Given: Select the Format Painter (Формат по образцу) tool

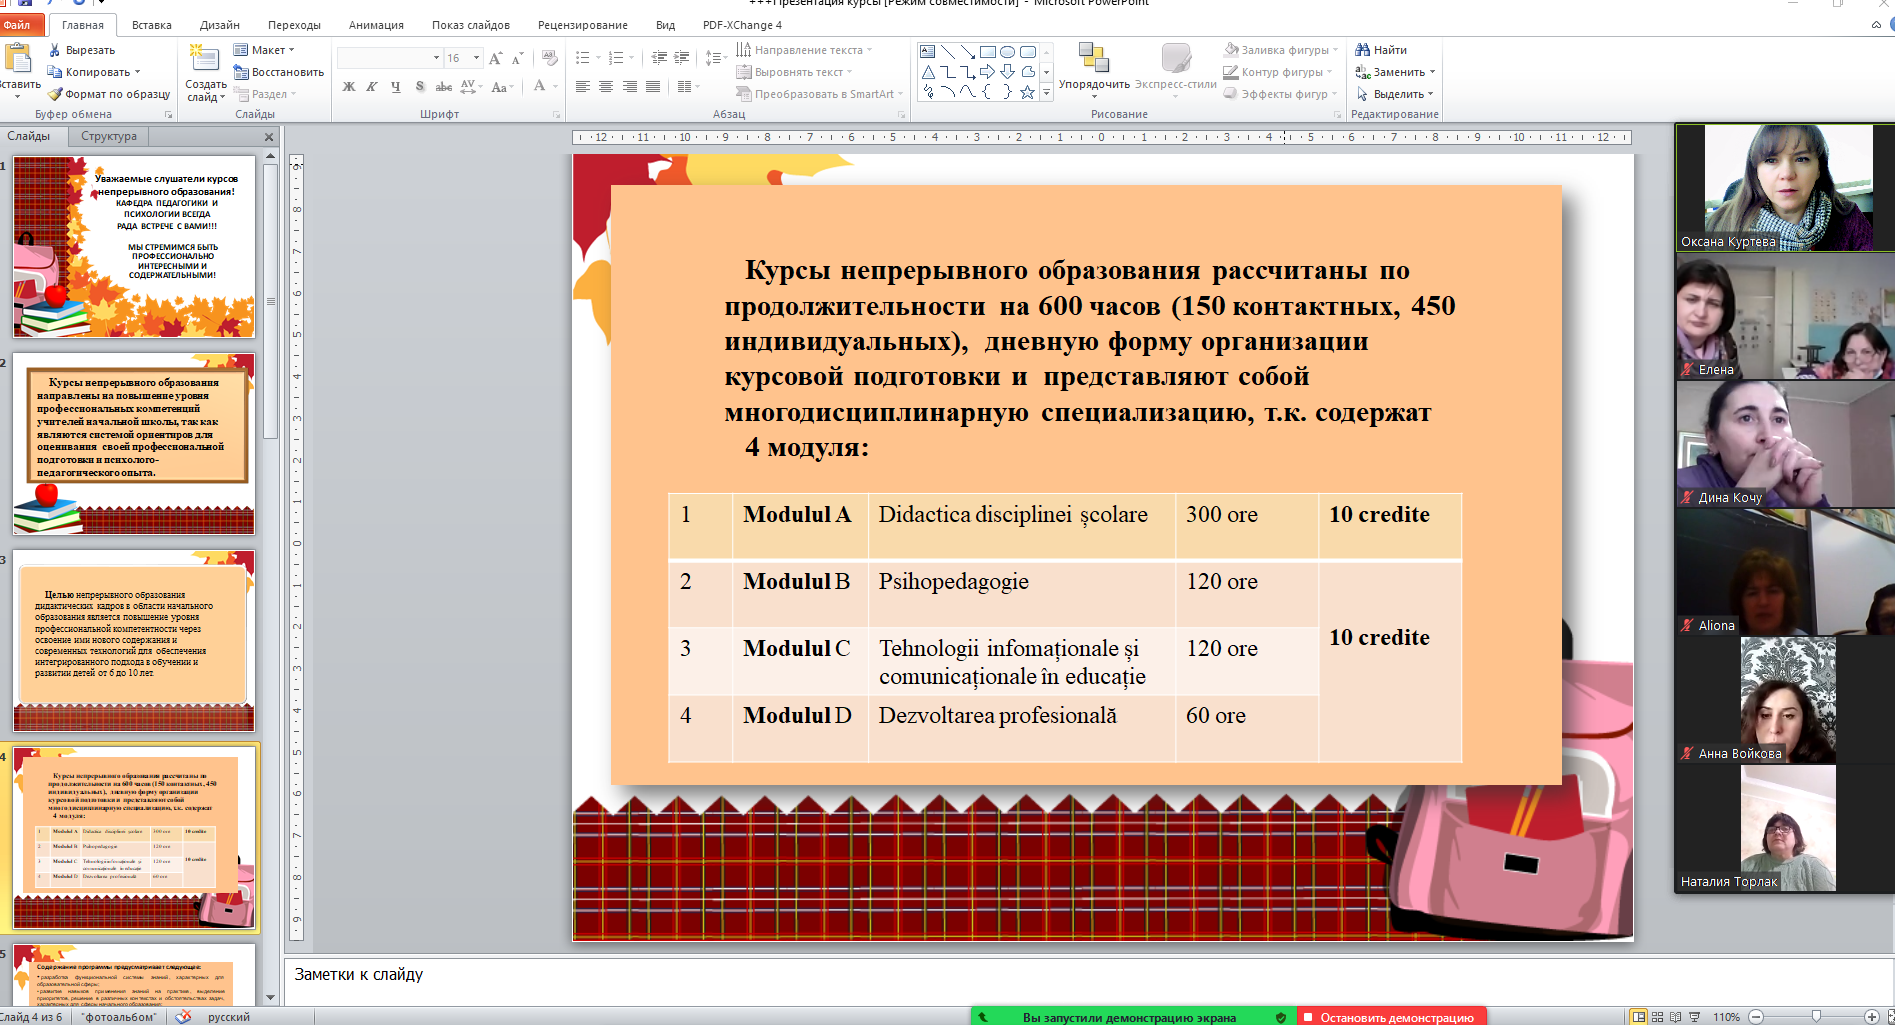Looking at the screenshot, I should 56,94.
